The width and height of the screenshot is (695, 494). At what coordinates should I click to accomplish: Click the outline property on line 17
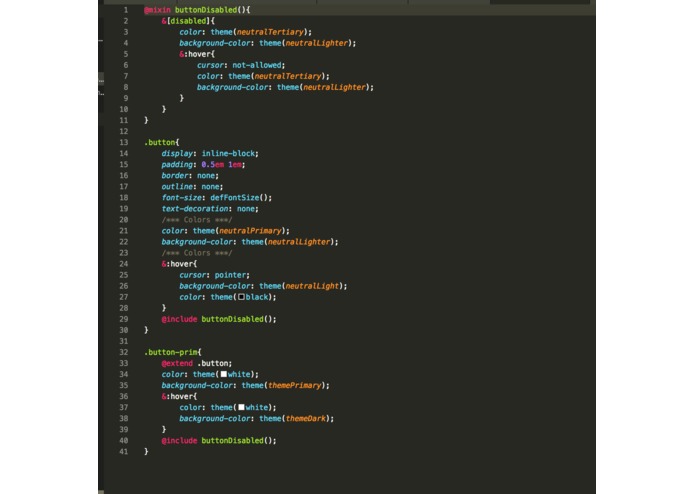[x=177, y=187]
